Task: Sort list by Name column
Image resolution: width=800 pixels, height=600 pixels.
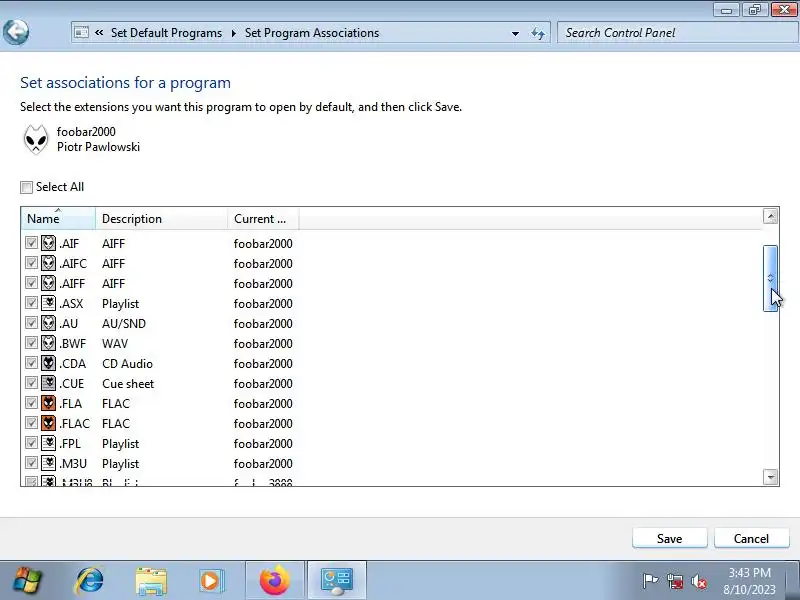Action: (58, 218)
